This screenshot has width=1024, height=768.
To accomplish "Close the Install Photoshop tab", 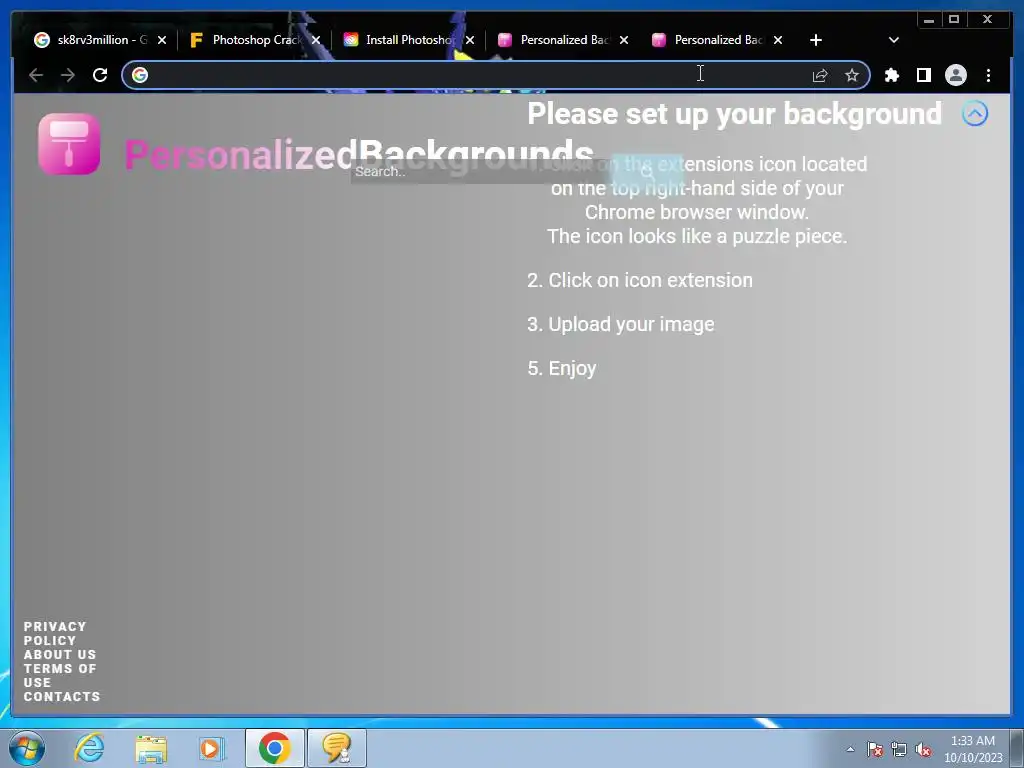I will point(470,40).
